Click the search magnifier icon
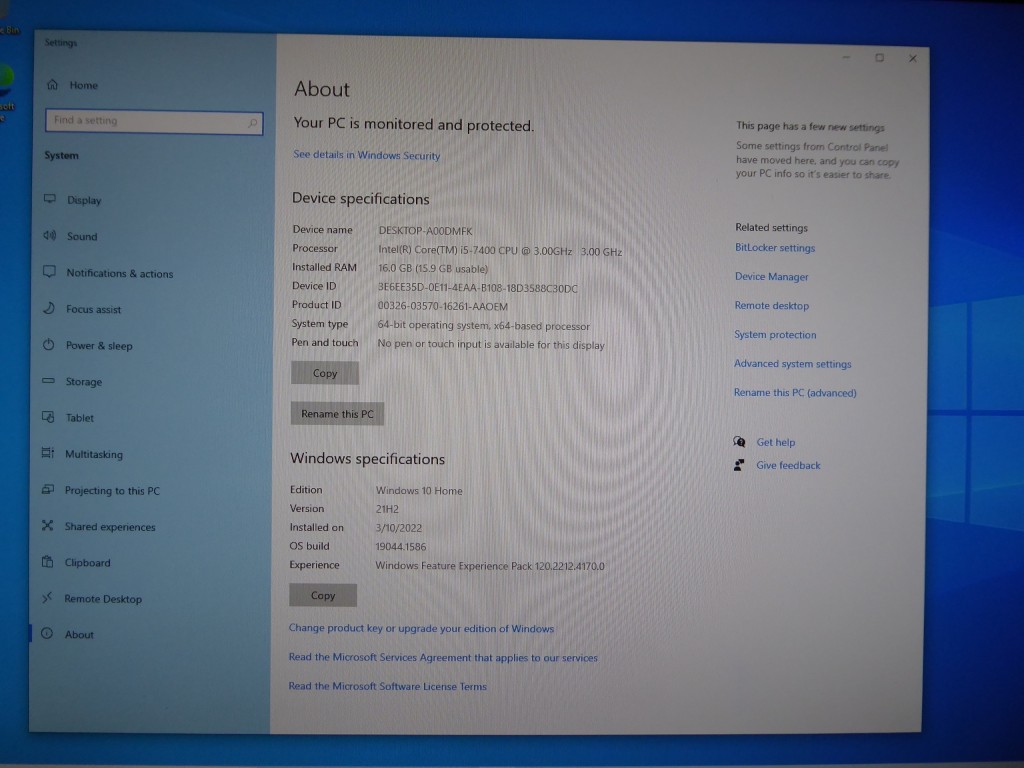The image size is (1024, 768). click(x=253, y=123)
